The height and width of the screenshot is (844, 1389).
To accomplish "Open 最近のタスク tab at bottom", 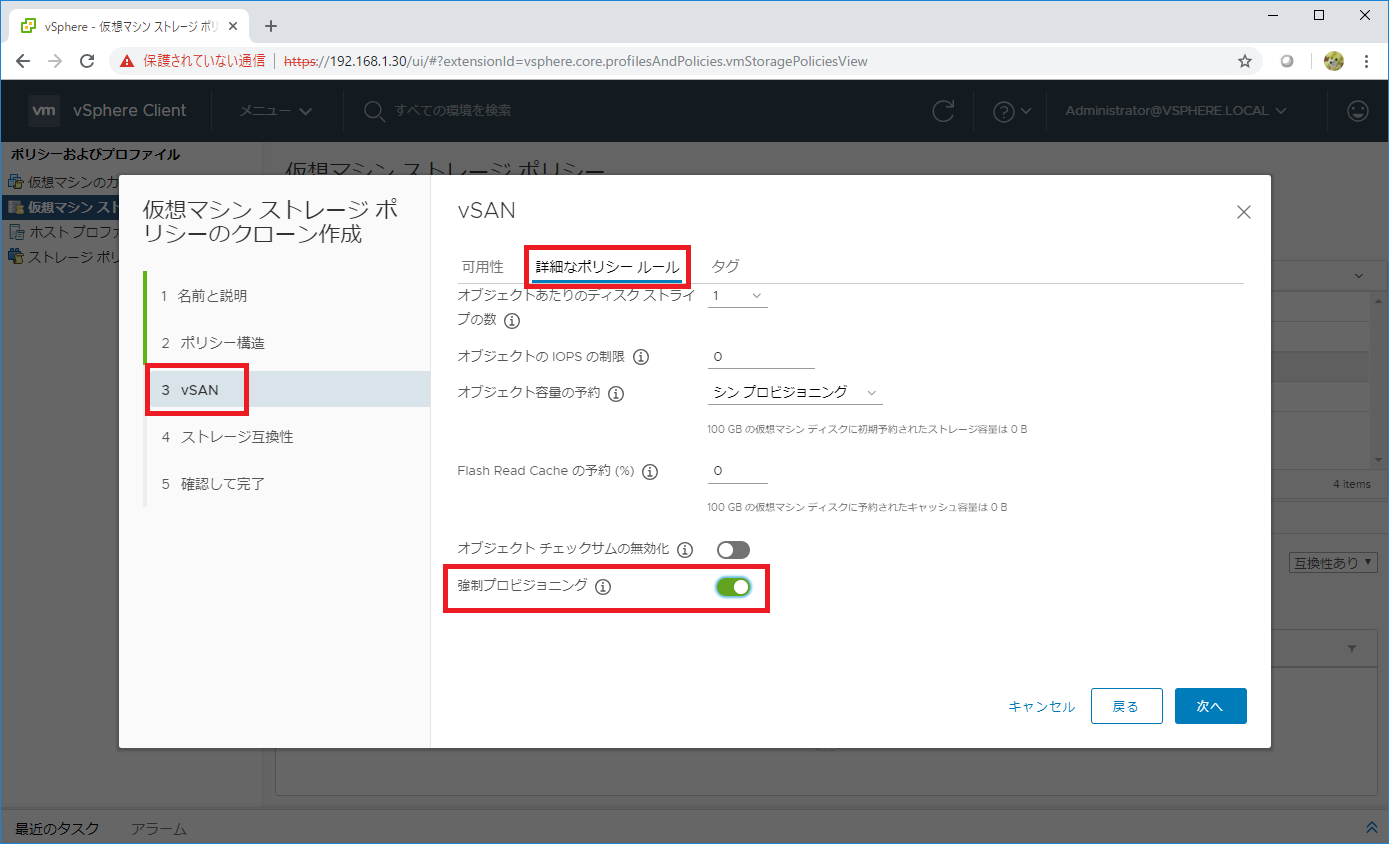I will point(57,829).
